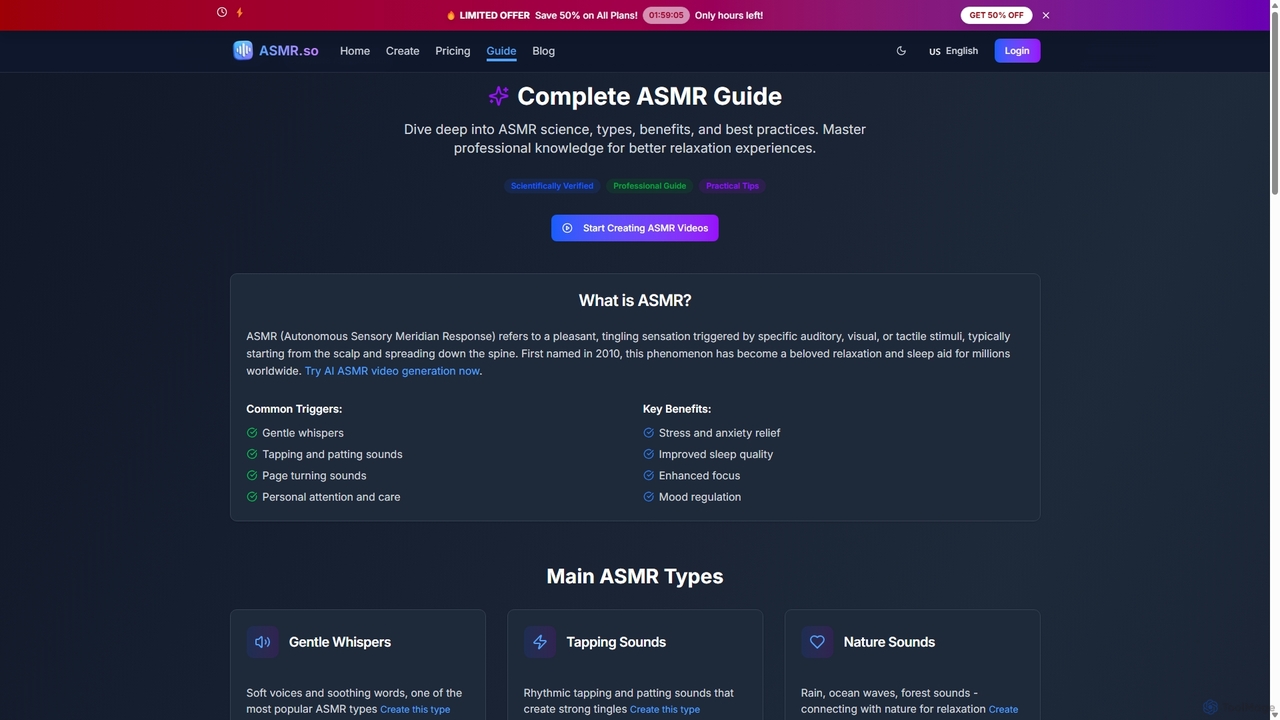The height and width of the screenshot is (720, 1280).
Task: Click the Only hours left! text
Action: [729, 15]
